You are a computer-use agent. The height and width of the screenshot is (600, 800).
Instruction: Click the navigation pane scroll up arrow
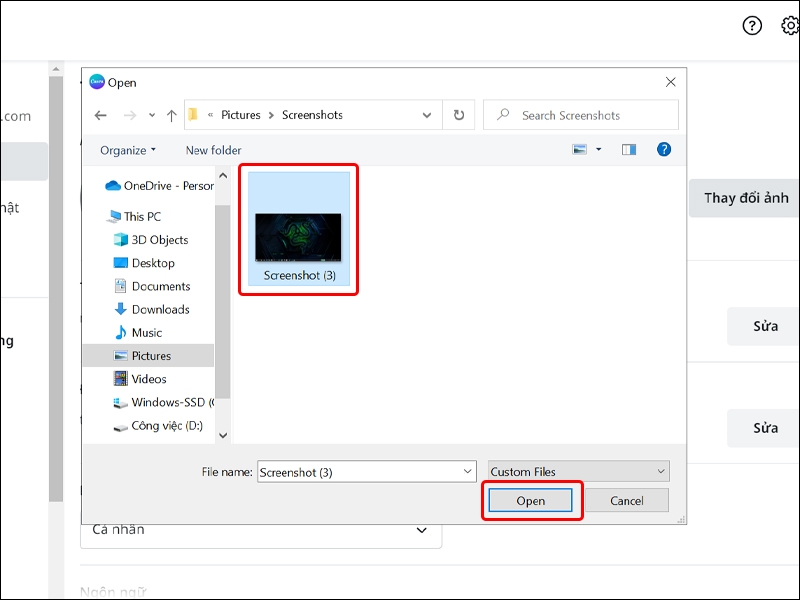pyautogui.click(x=223, y=176)
